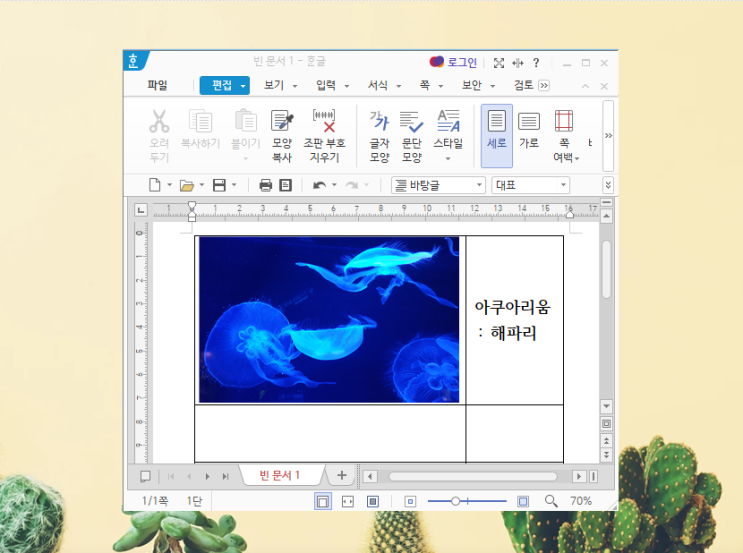Click the zoom magnifier icon
This screenshot has height=553, width=743.
(x=551, y=501)
